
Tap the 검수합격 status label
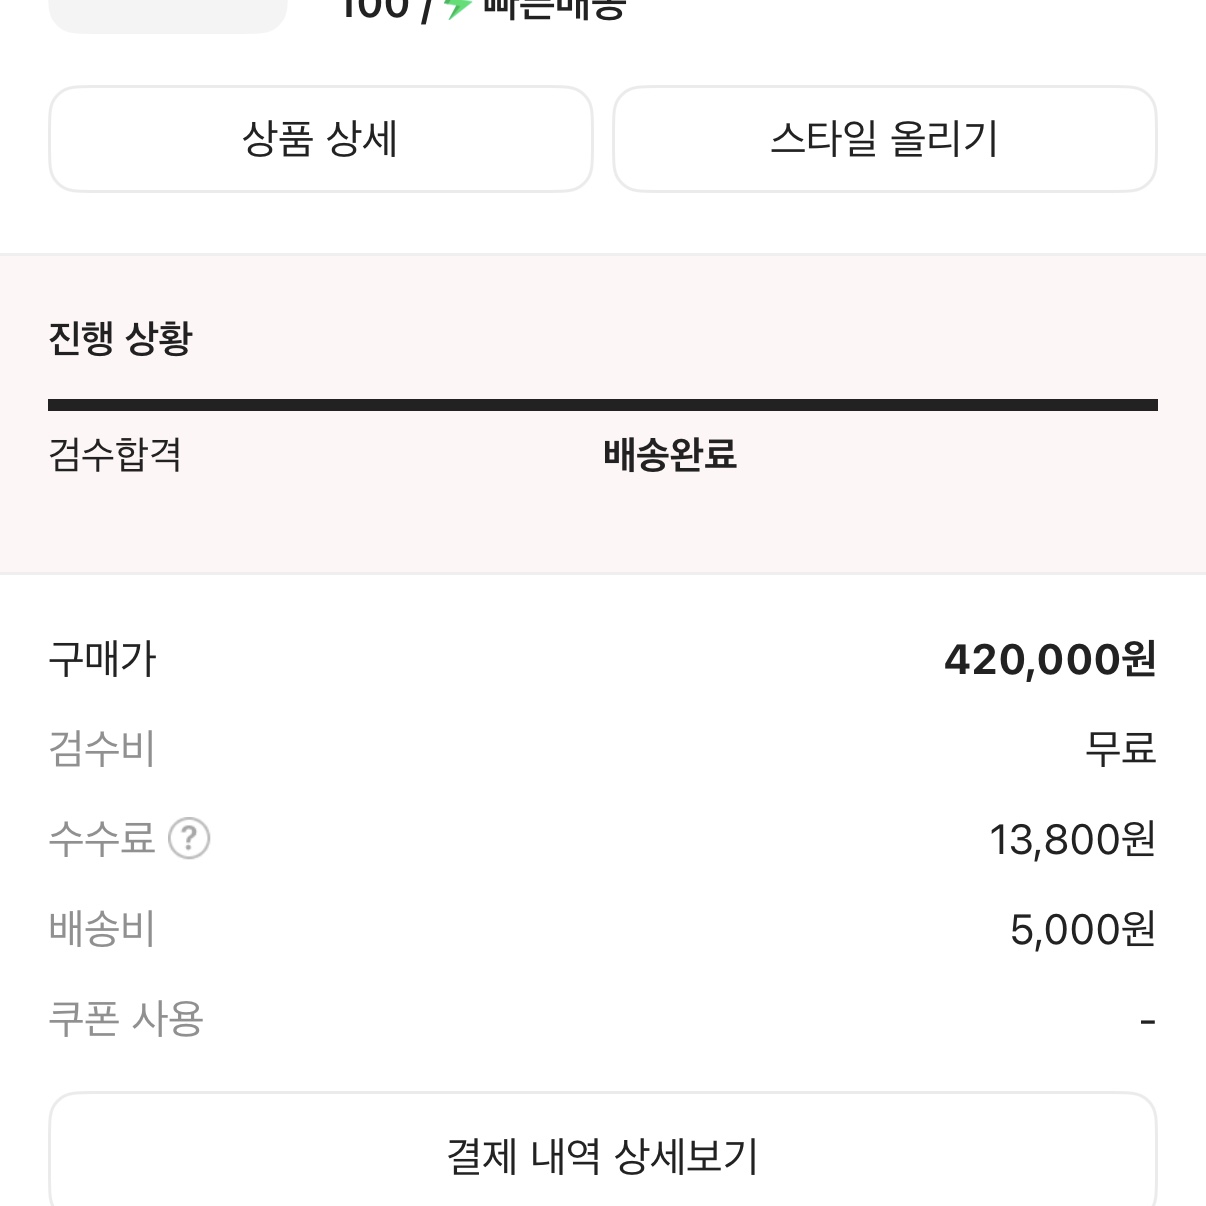click(115, 455)
